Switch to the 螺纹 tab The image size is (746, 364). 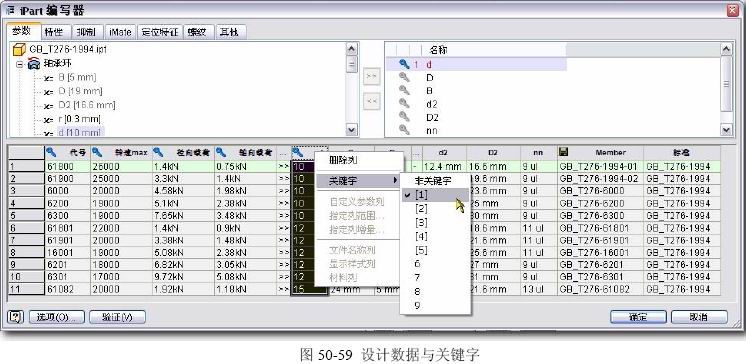point(198,32)
